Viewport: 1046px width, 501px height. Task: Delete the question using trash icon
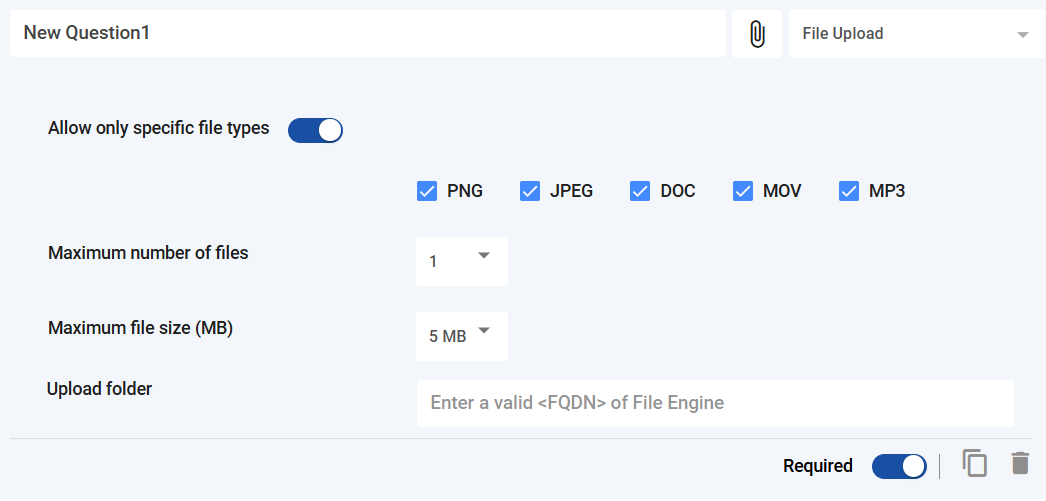point(1019,463)
